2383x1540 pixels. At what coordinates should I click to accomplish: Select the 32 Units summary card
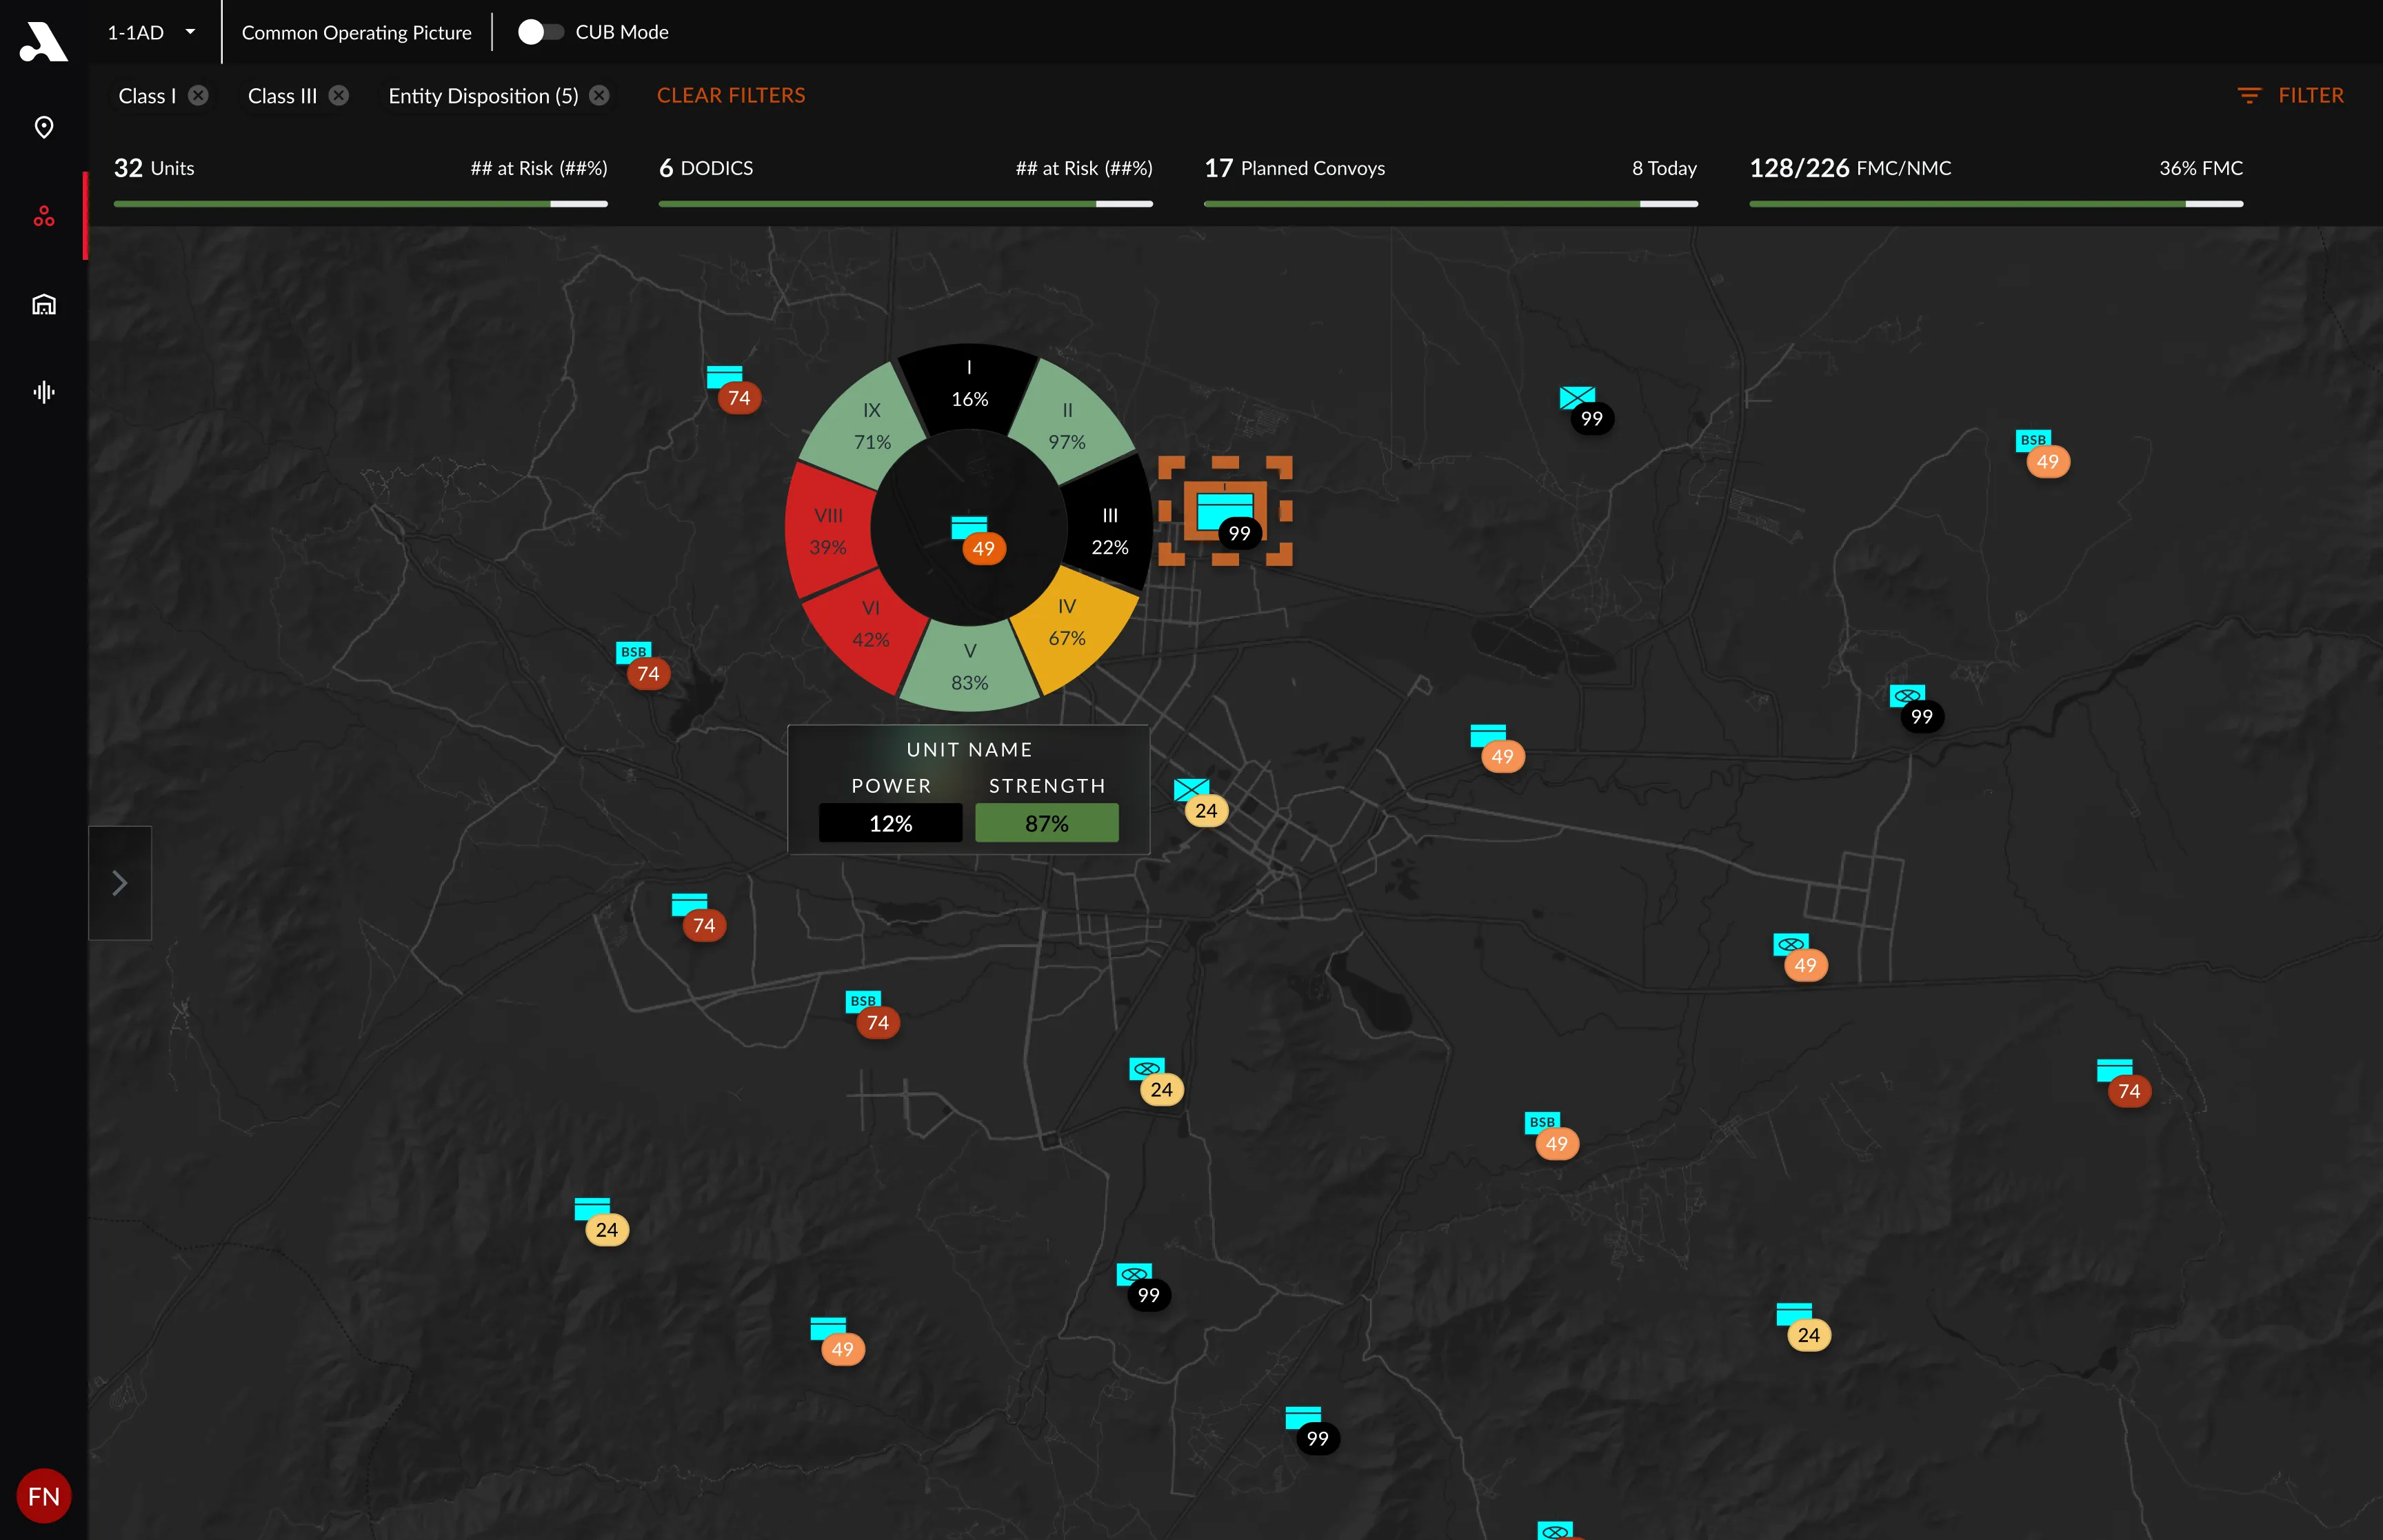pos(360,180)
